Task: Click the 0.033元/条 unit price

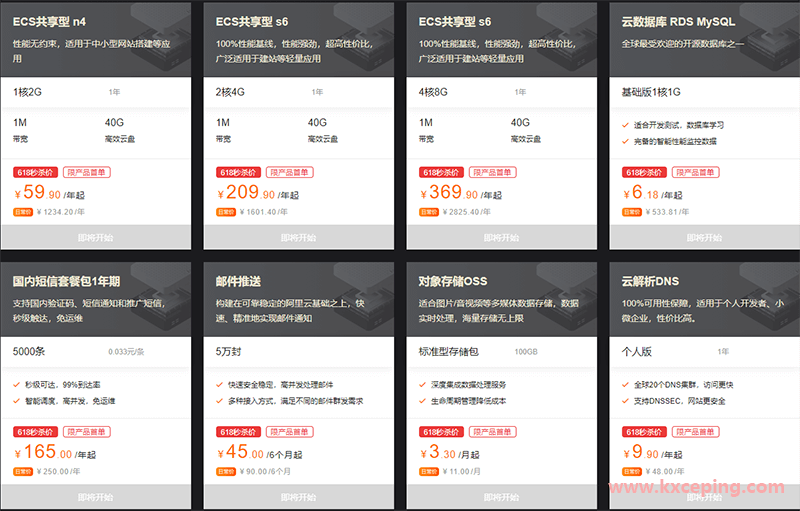Action: [x=126, y=352]
